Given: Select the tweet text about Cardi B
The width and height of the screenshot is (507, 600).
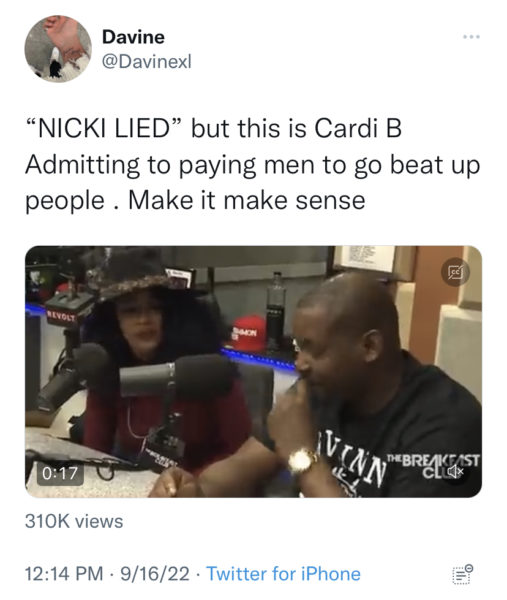Looking at the screenshot, I should point(253,164).
